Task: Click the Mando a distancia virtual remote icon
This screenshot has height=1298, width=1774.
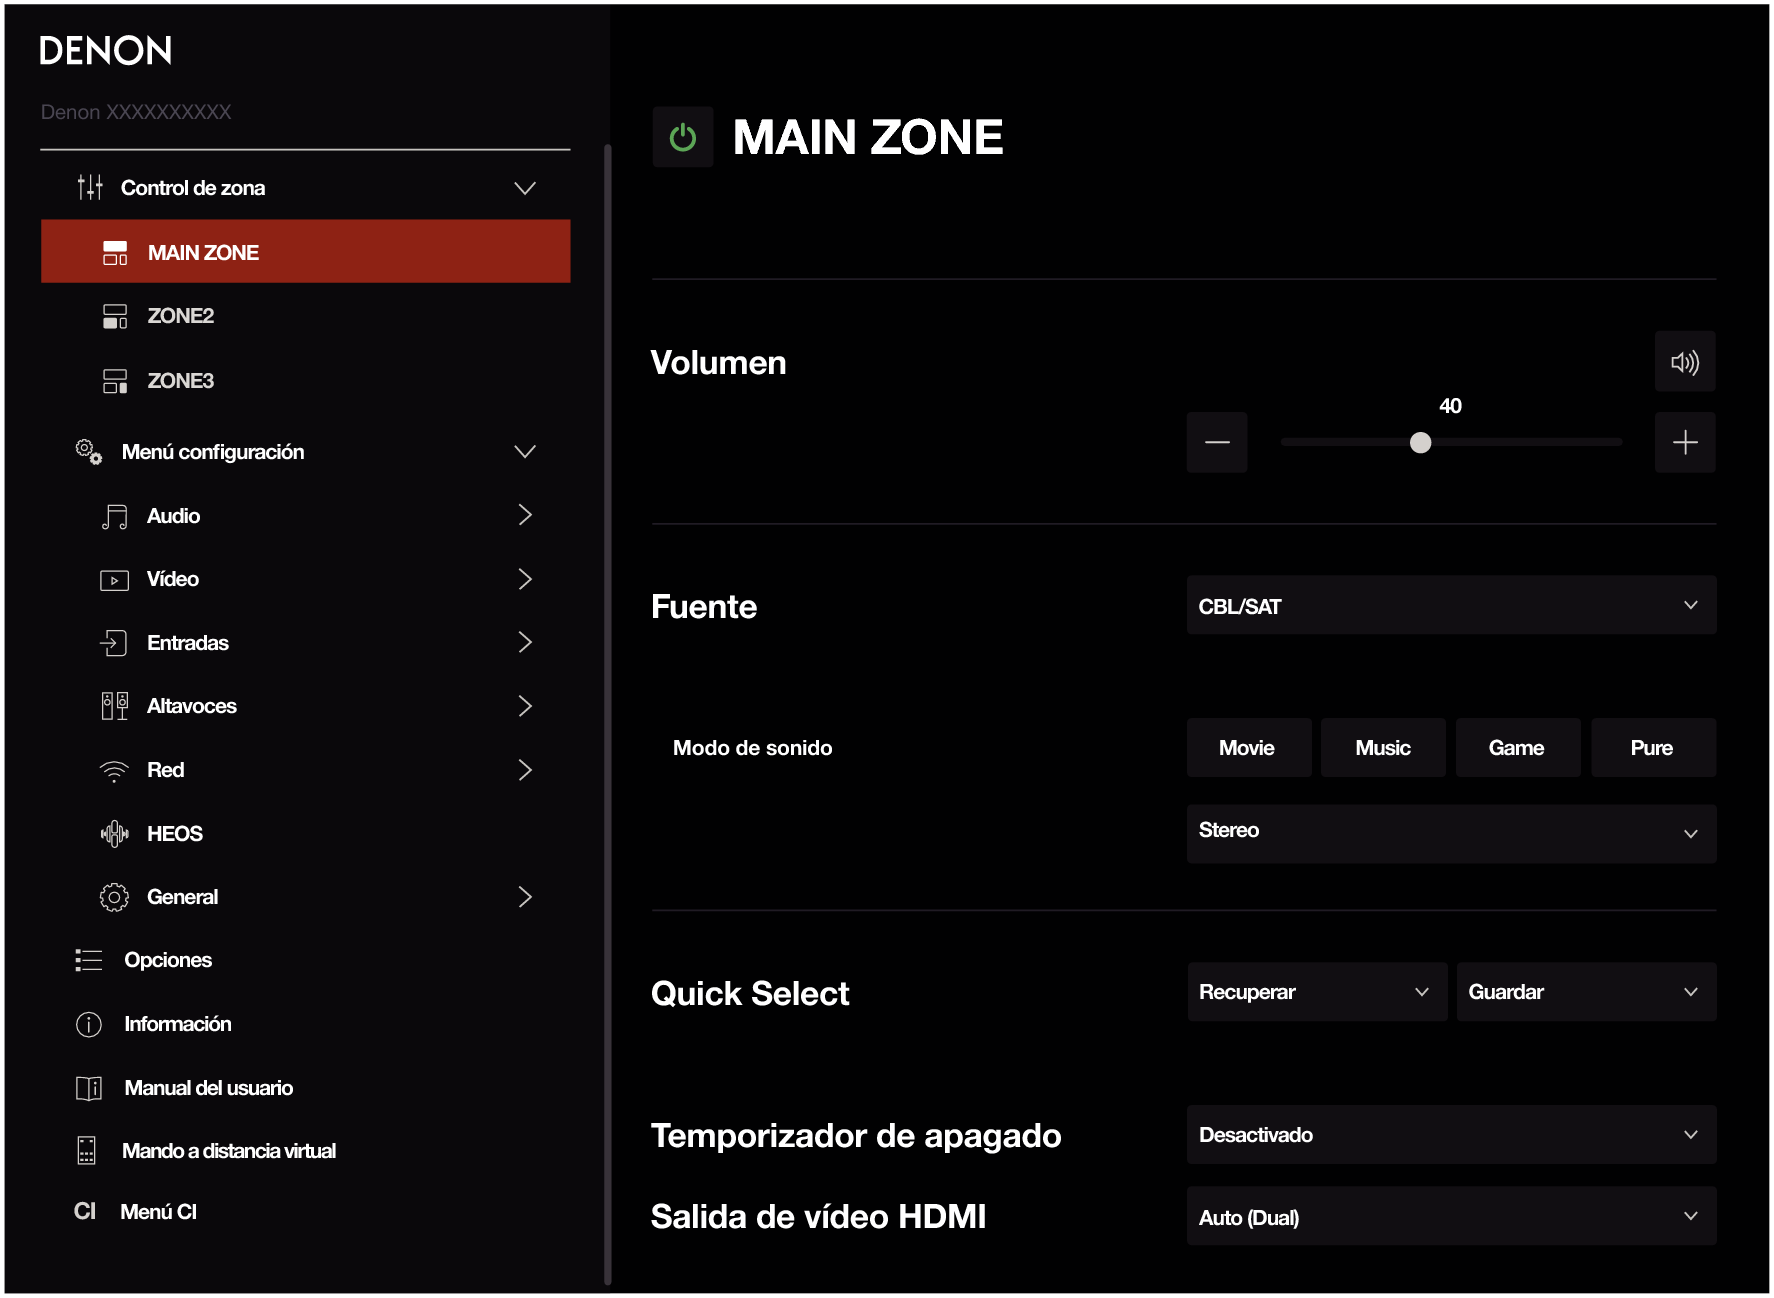Action: (87, 1151)
